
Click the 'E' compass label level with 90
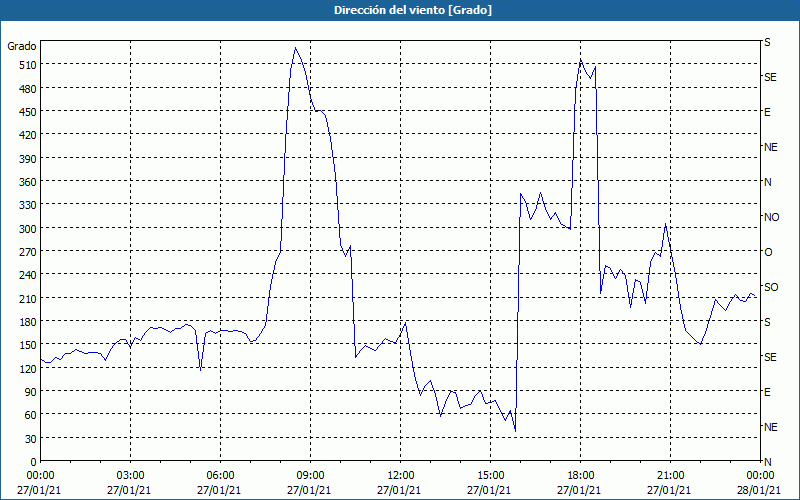(767, 392)
